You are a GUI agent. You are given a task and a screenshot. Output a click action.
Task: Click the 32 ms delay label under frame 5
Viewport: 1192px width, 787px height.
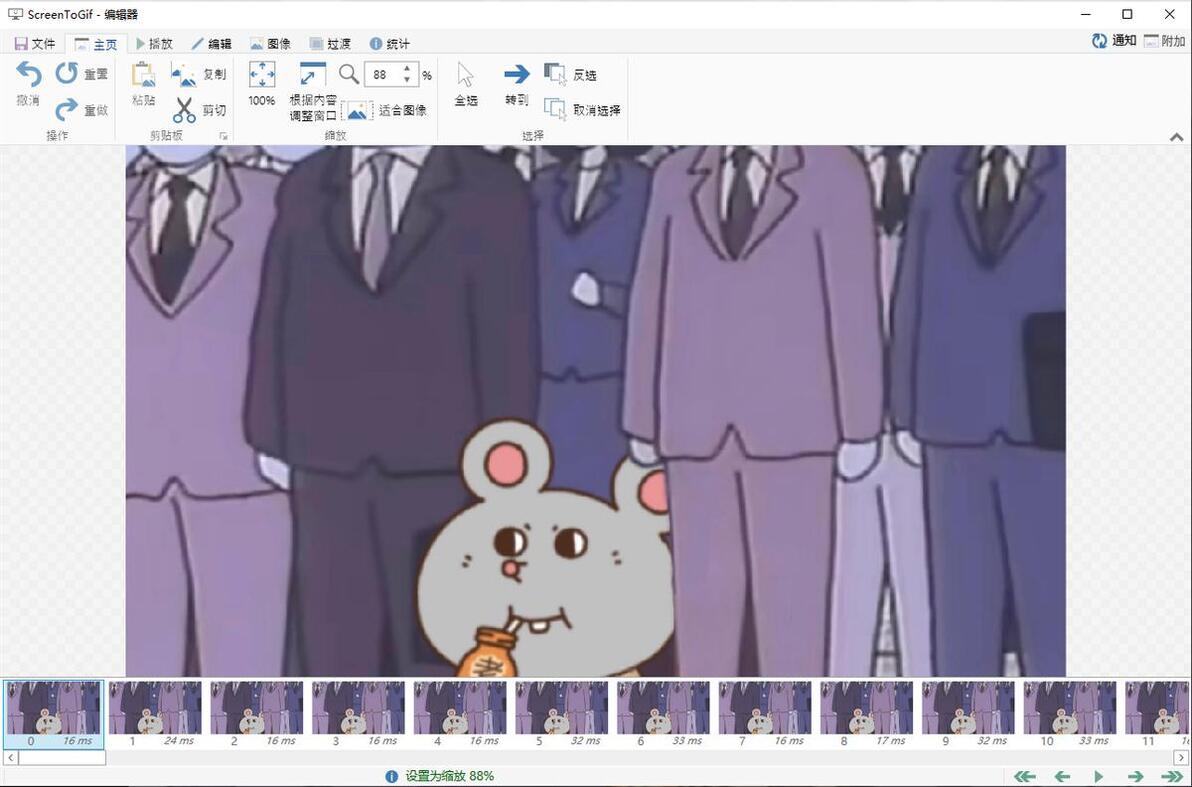click(585, 741)
